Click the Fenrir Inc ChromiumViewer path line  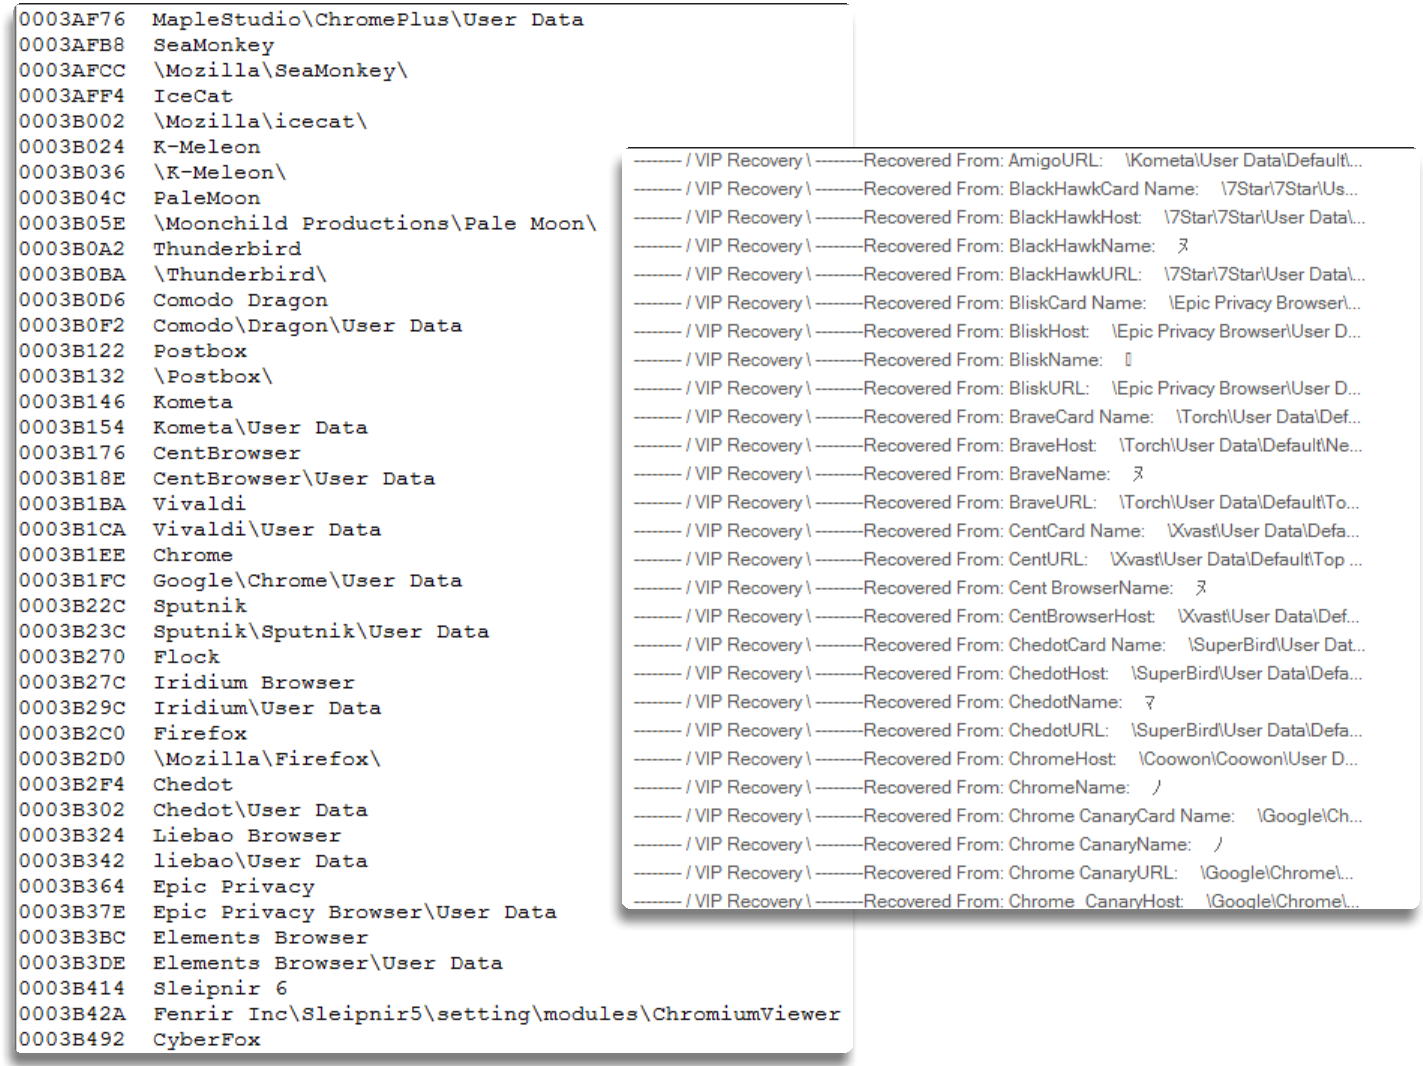(x=496, y=1014)
